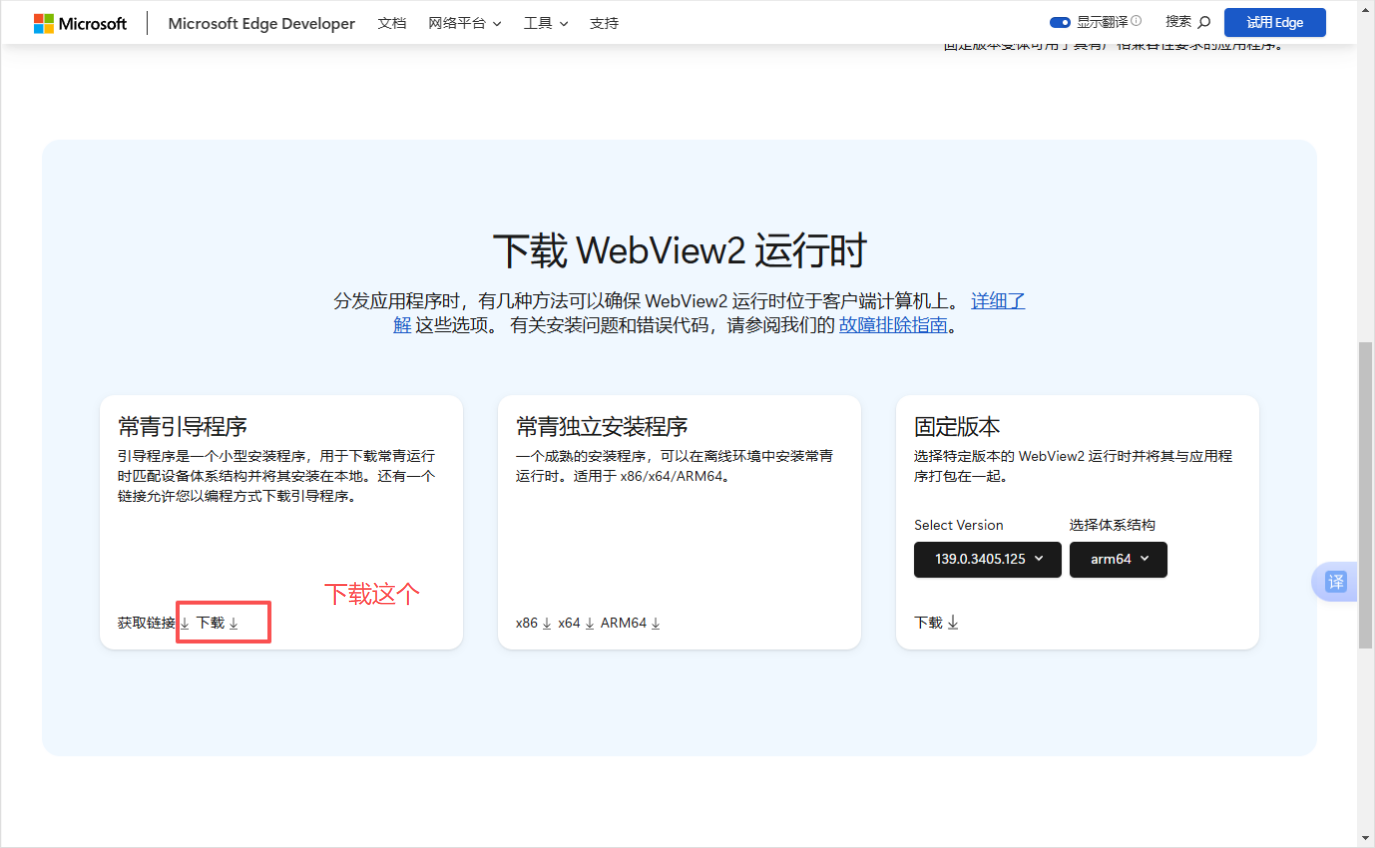The width and height of the screenshot is (1375, 848).
Task: Download the x64 standalone installer
Action: pos(576,623)
